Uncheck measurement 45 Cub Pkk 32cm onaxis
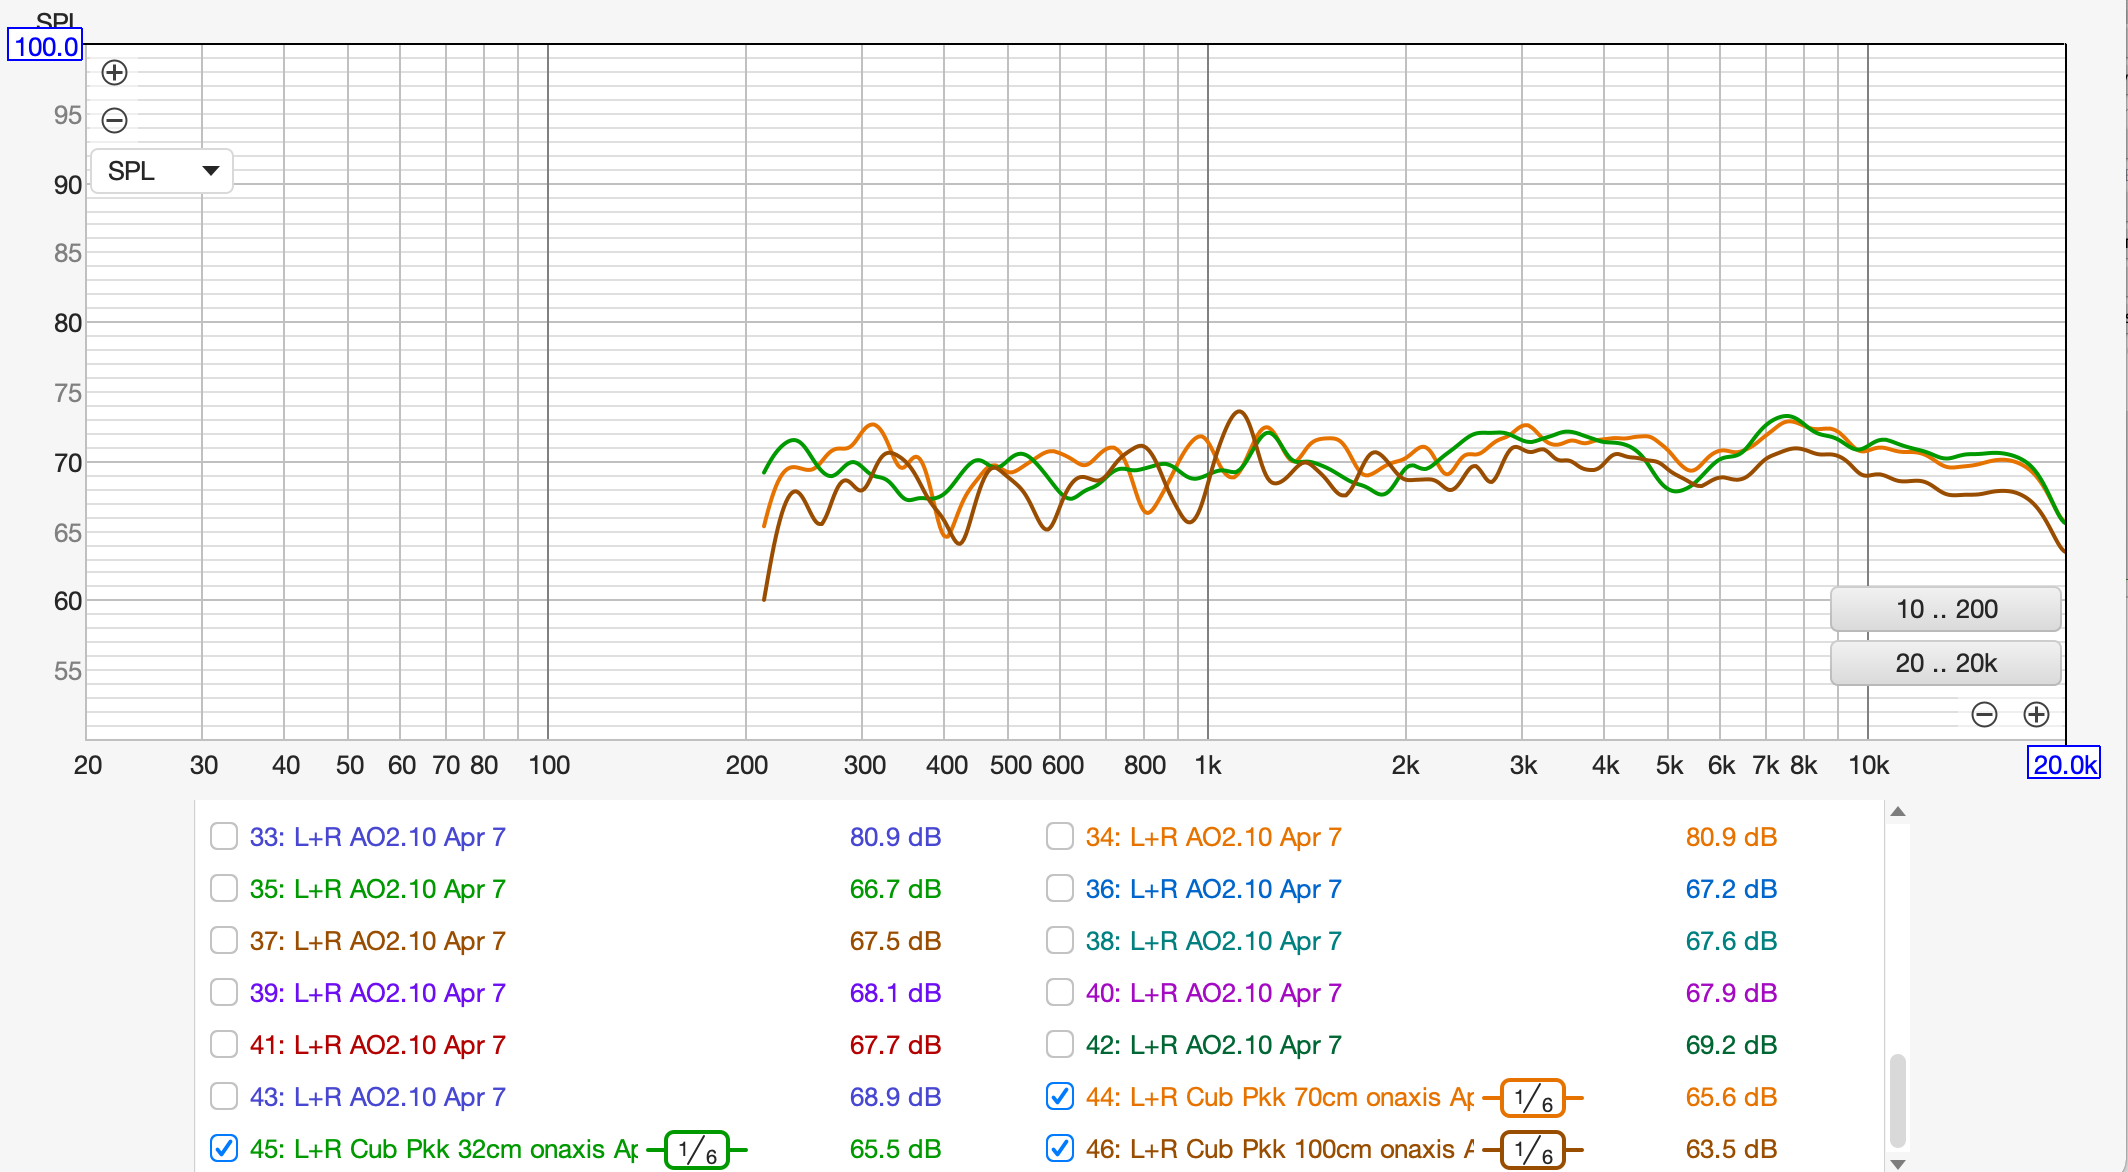2128x1172 pixels. point(224,1149)
